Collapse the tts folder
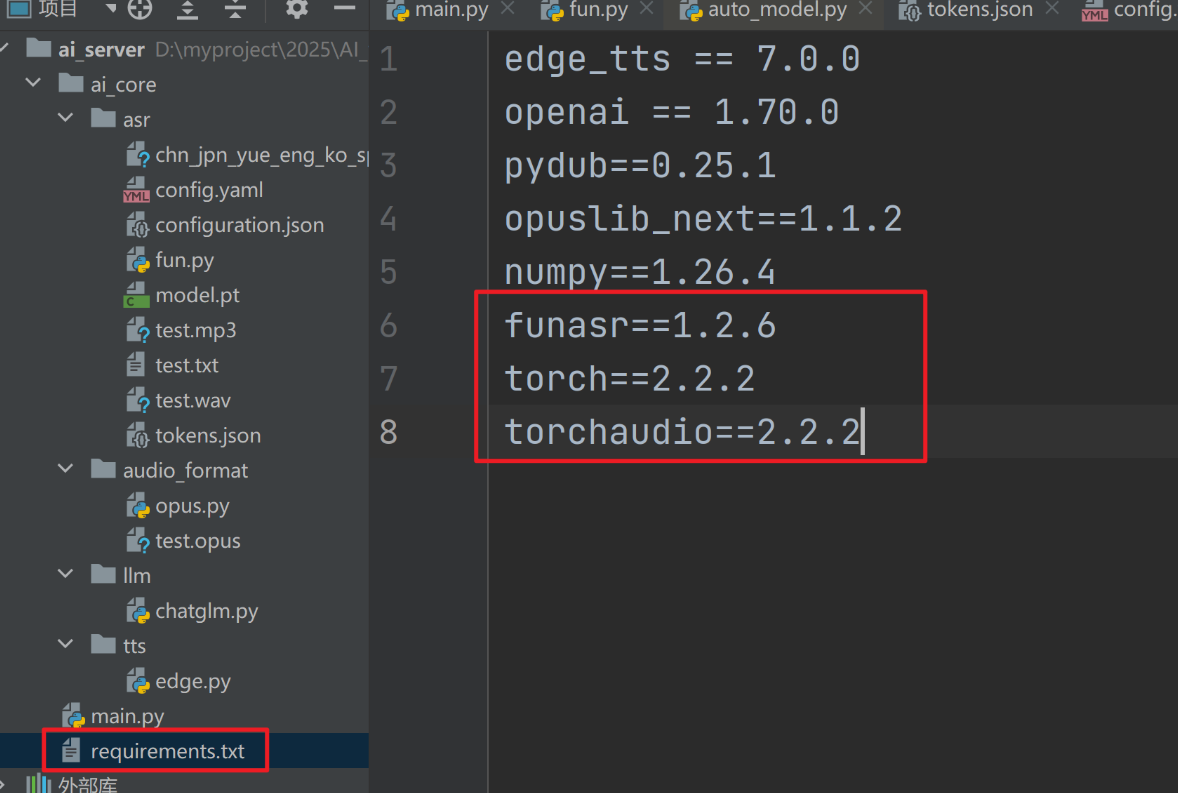The height and width of the screenshot is (793, 1178). (65, 644)
